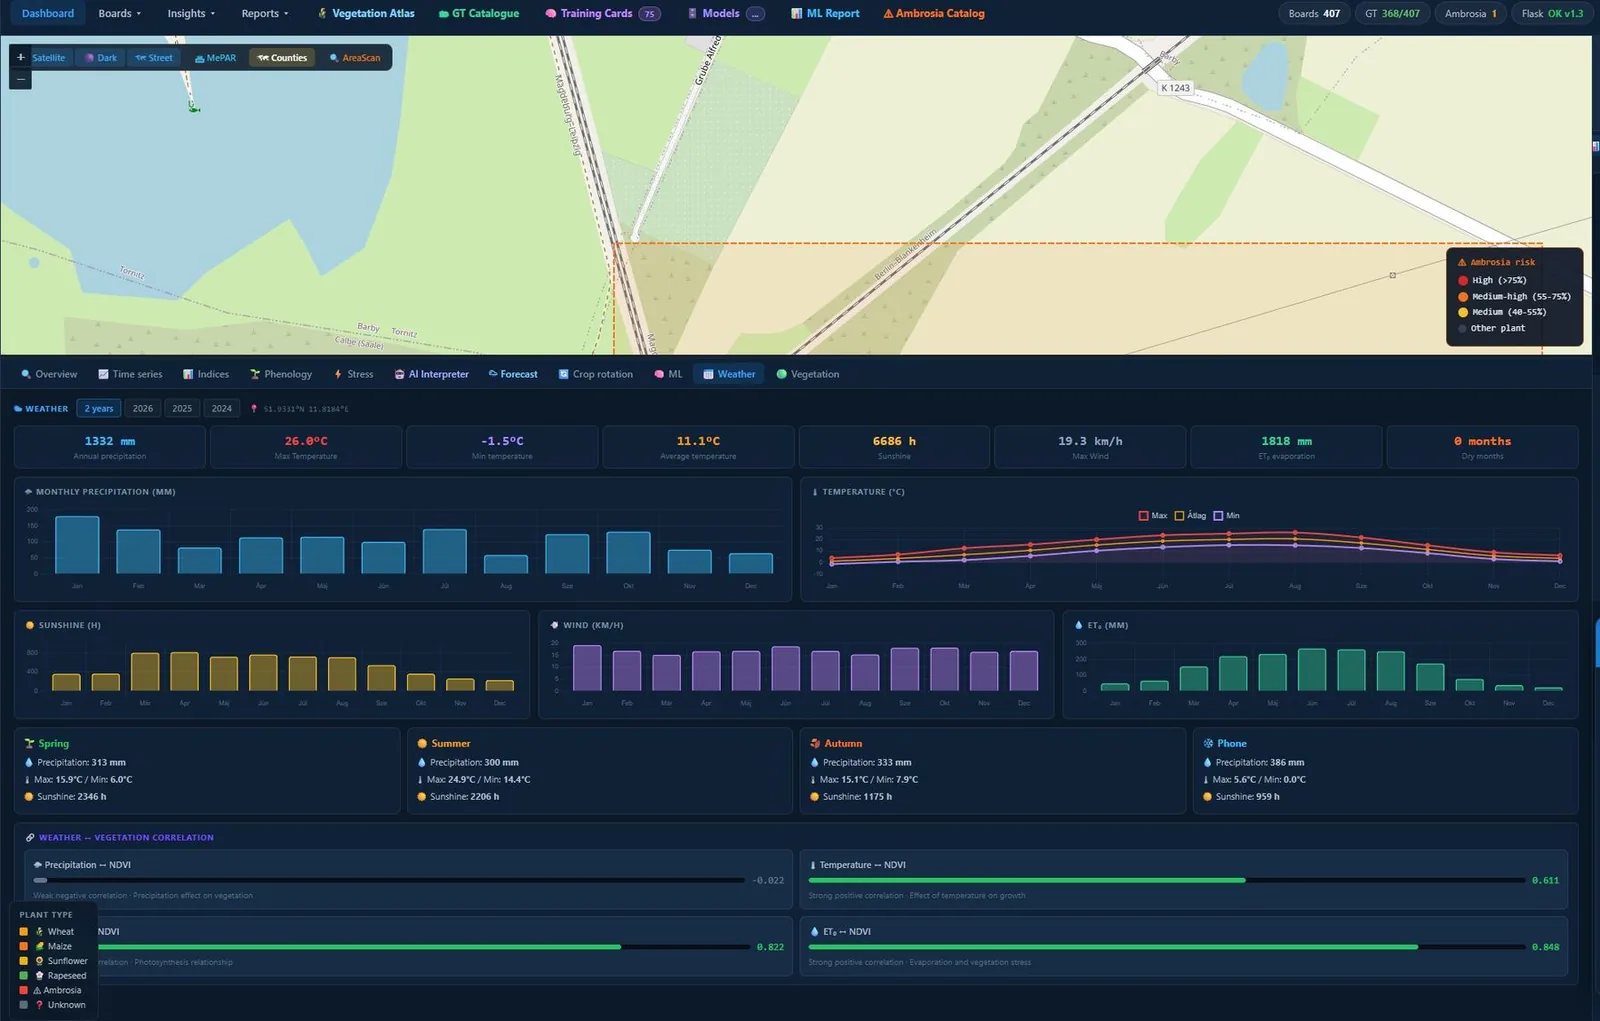Viewport: 1600px width, 1021px height.
Task: Switch map to Street layer
Action: pos(154,58)
